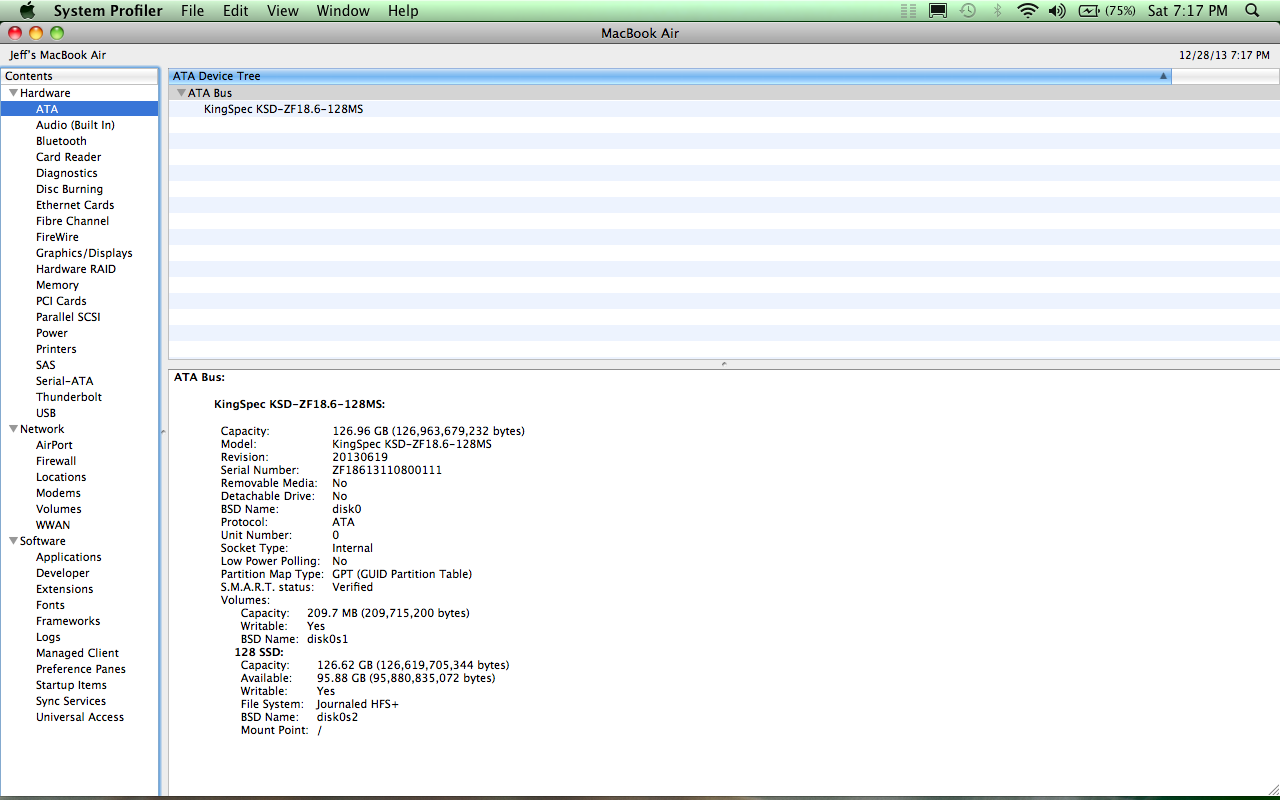Screen dimensions: 1280x800
Task: Collapse the ATA Bus disclosure triangle
Action: [181, 93]
